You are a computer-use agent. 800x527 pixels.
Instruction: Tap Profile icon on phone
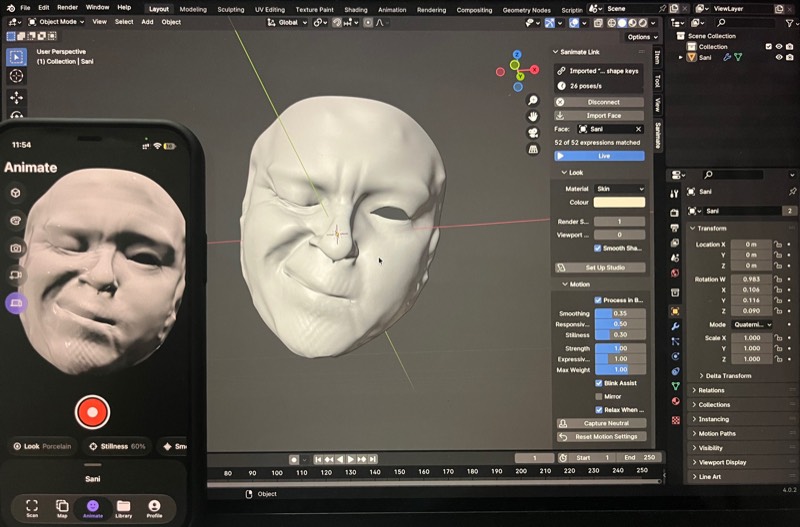pos(154,508)
